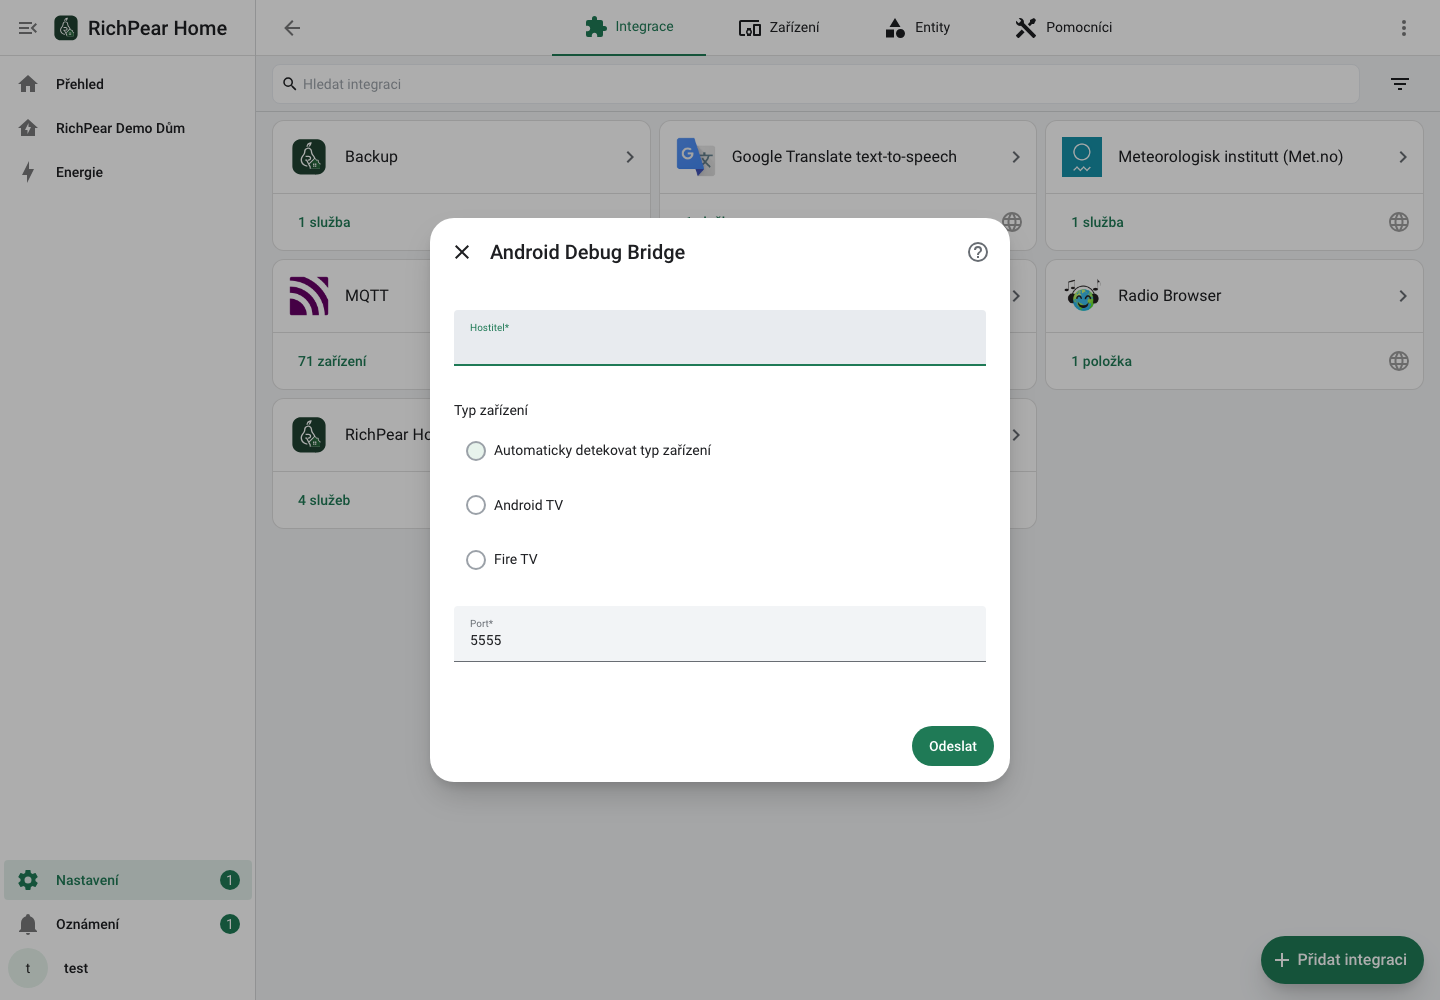Click the RichPear integration card icon
Image resolution: width=1440 pixels, height=1000 pixels.
pos(309,435)
